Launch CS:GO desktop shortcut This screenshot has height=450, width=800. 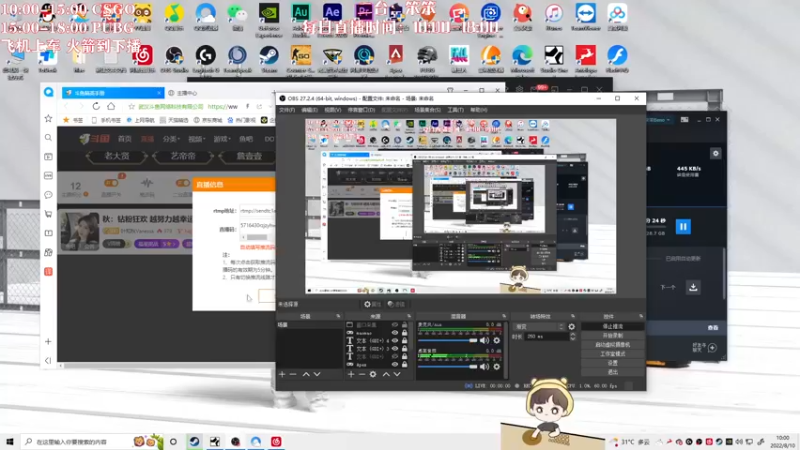tap(301, 56)
